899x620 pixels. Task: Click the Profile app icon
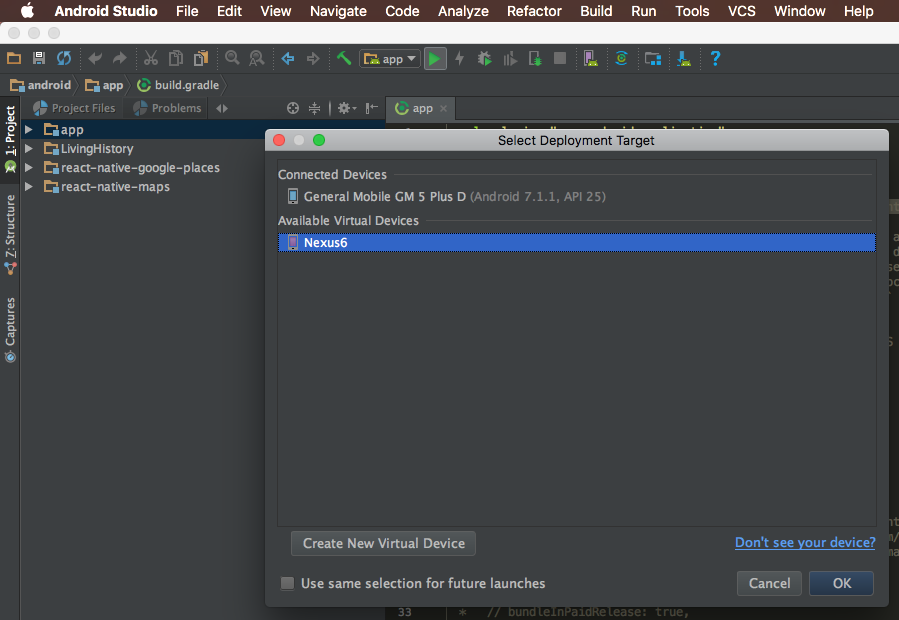click(x=510, y=59)
